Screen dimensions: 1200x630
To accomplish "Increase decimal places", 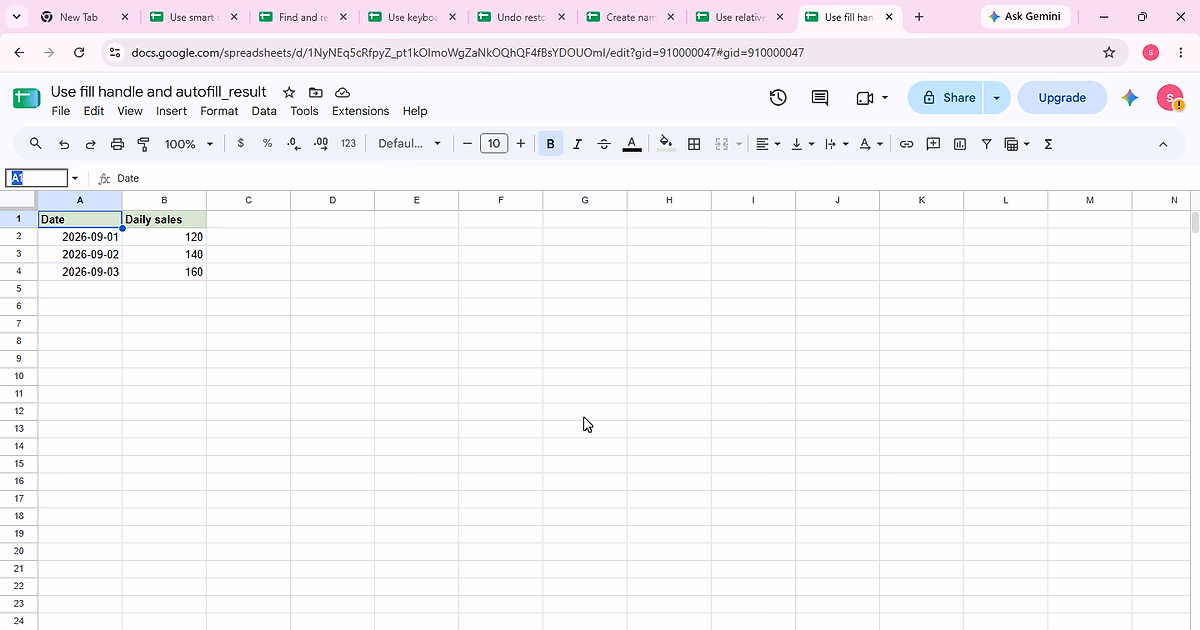I will tap(321, 144).
